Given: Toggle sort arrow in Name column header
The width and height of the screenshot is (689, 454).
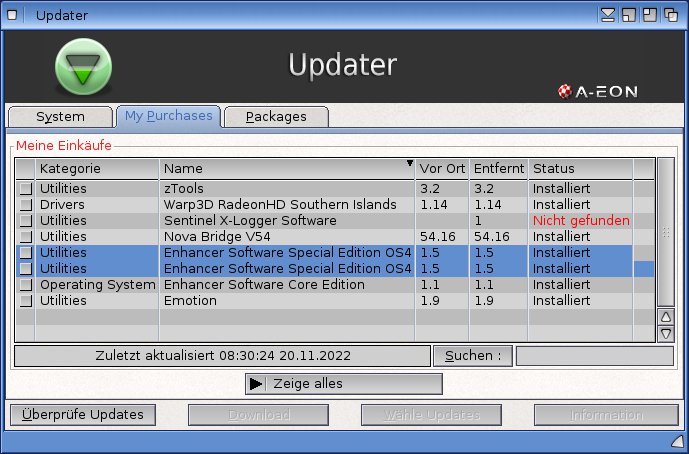Looking at the screenshot, I should [410, 163].
